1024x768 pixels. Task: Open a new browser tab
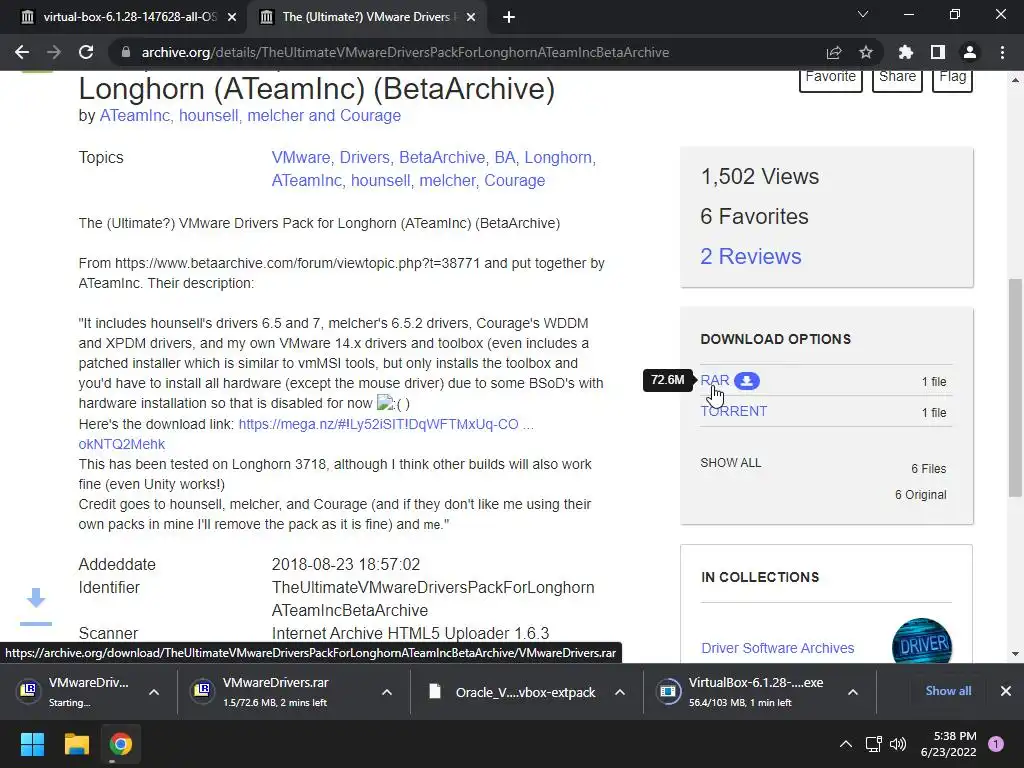(x=509, y=17)
